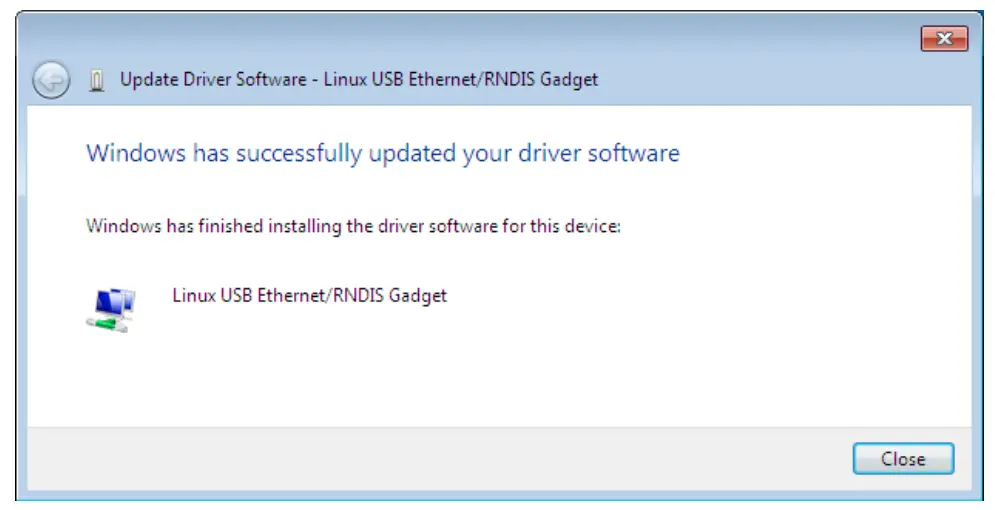
Task: Click the "Update Driver Software" title text
Action: 213,79
